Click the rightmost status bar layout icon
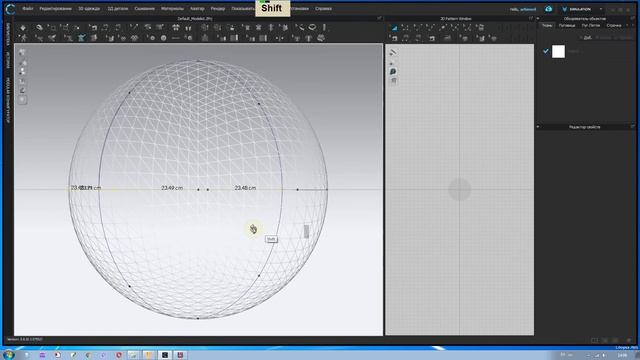 point(629,340)
